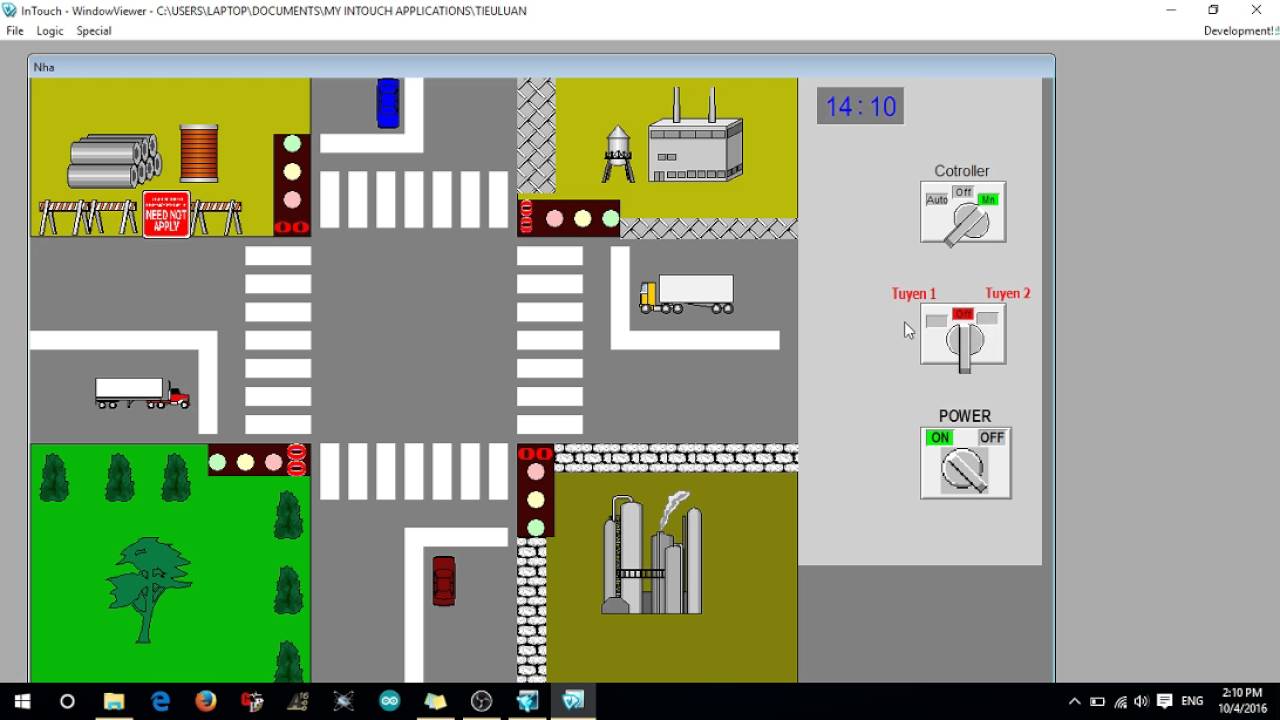This screenshot has width=1280, height=720.
Task: Click the Development! link at top right
Action: pos(1241,31)
